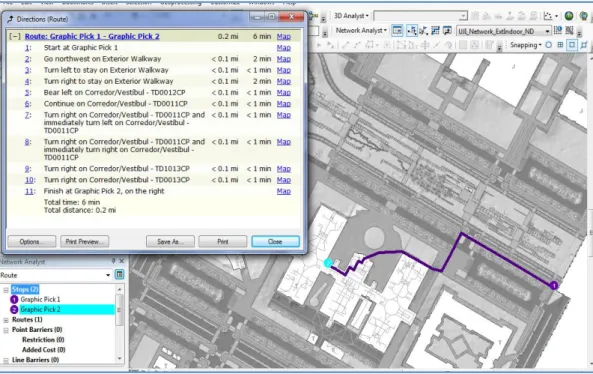Pin the Network Analyst panel with auto-hide icon
The image size is (593, 374).
click(x=113, y=261)
